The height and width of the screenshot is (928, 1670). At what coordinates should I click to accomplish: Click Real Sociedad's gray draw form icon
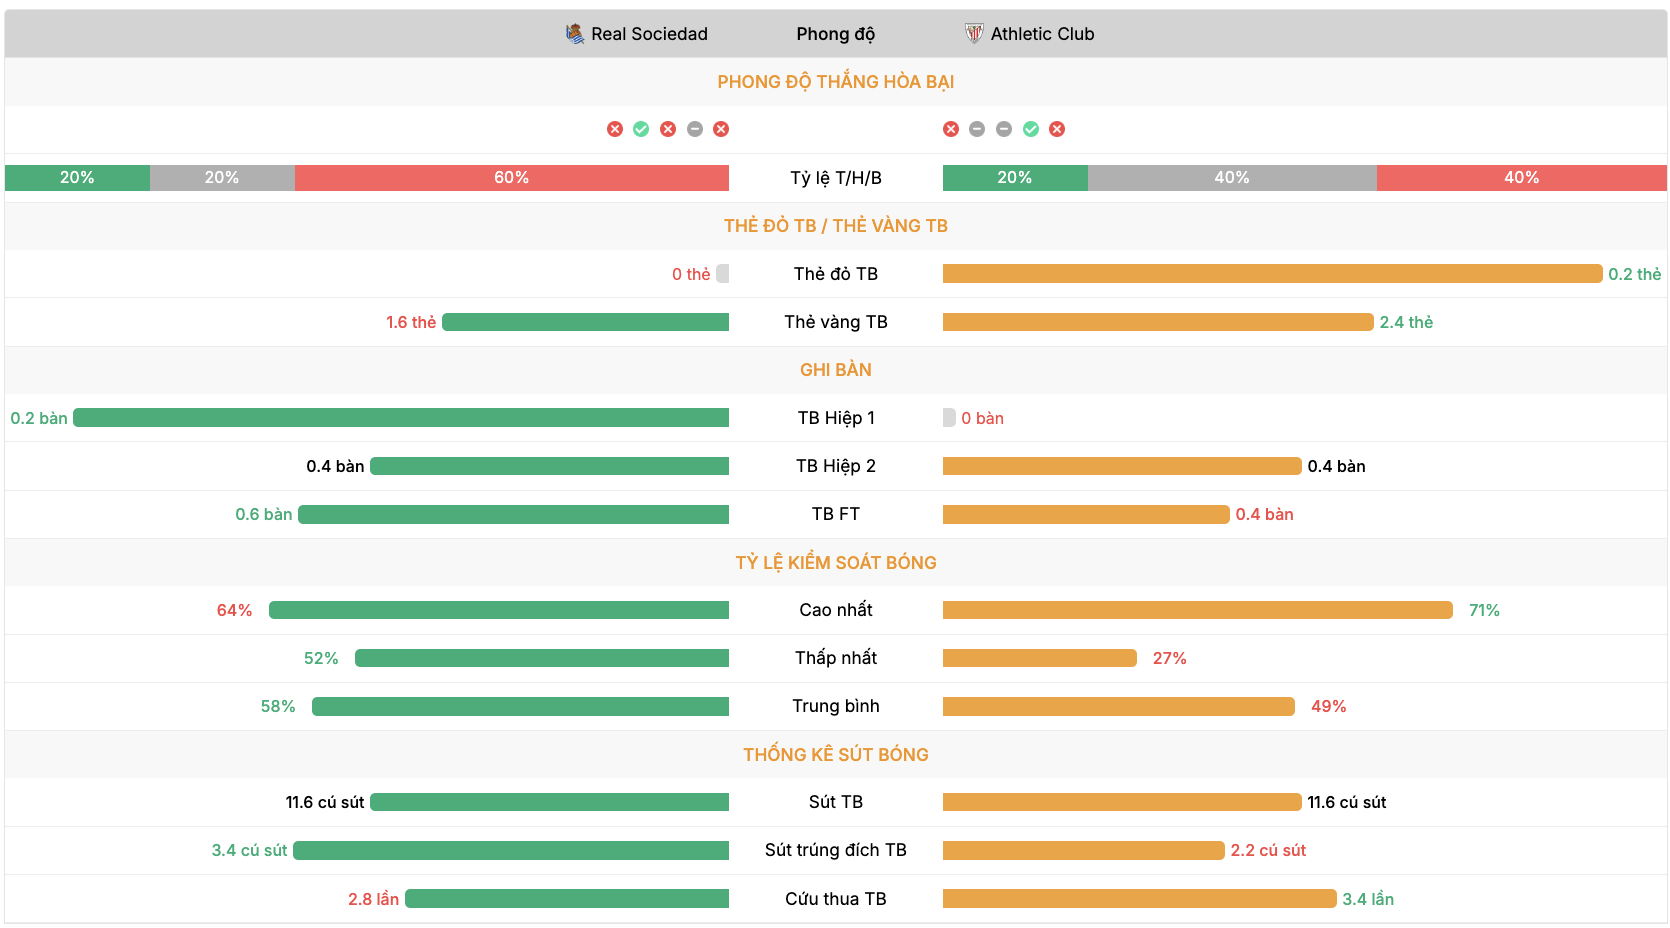695,129
